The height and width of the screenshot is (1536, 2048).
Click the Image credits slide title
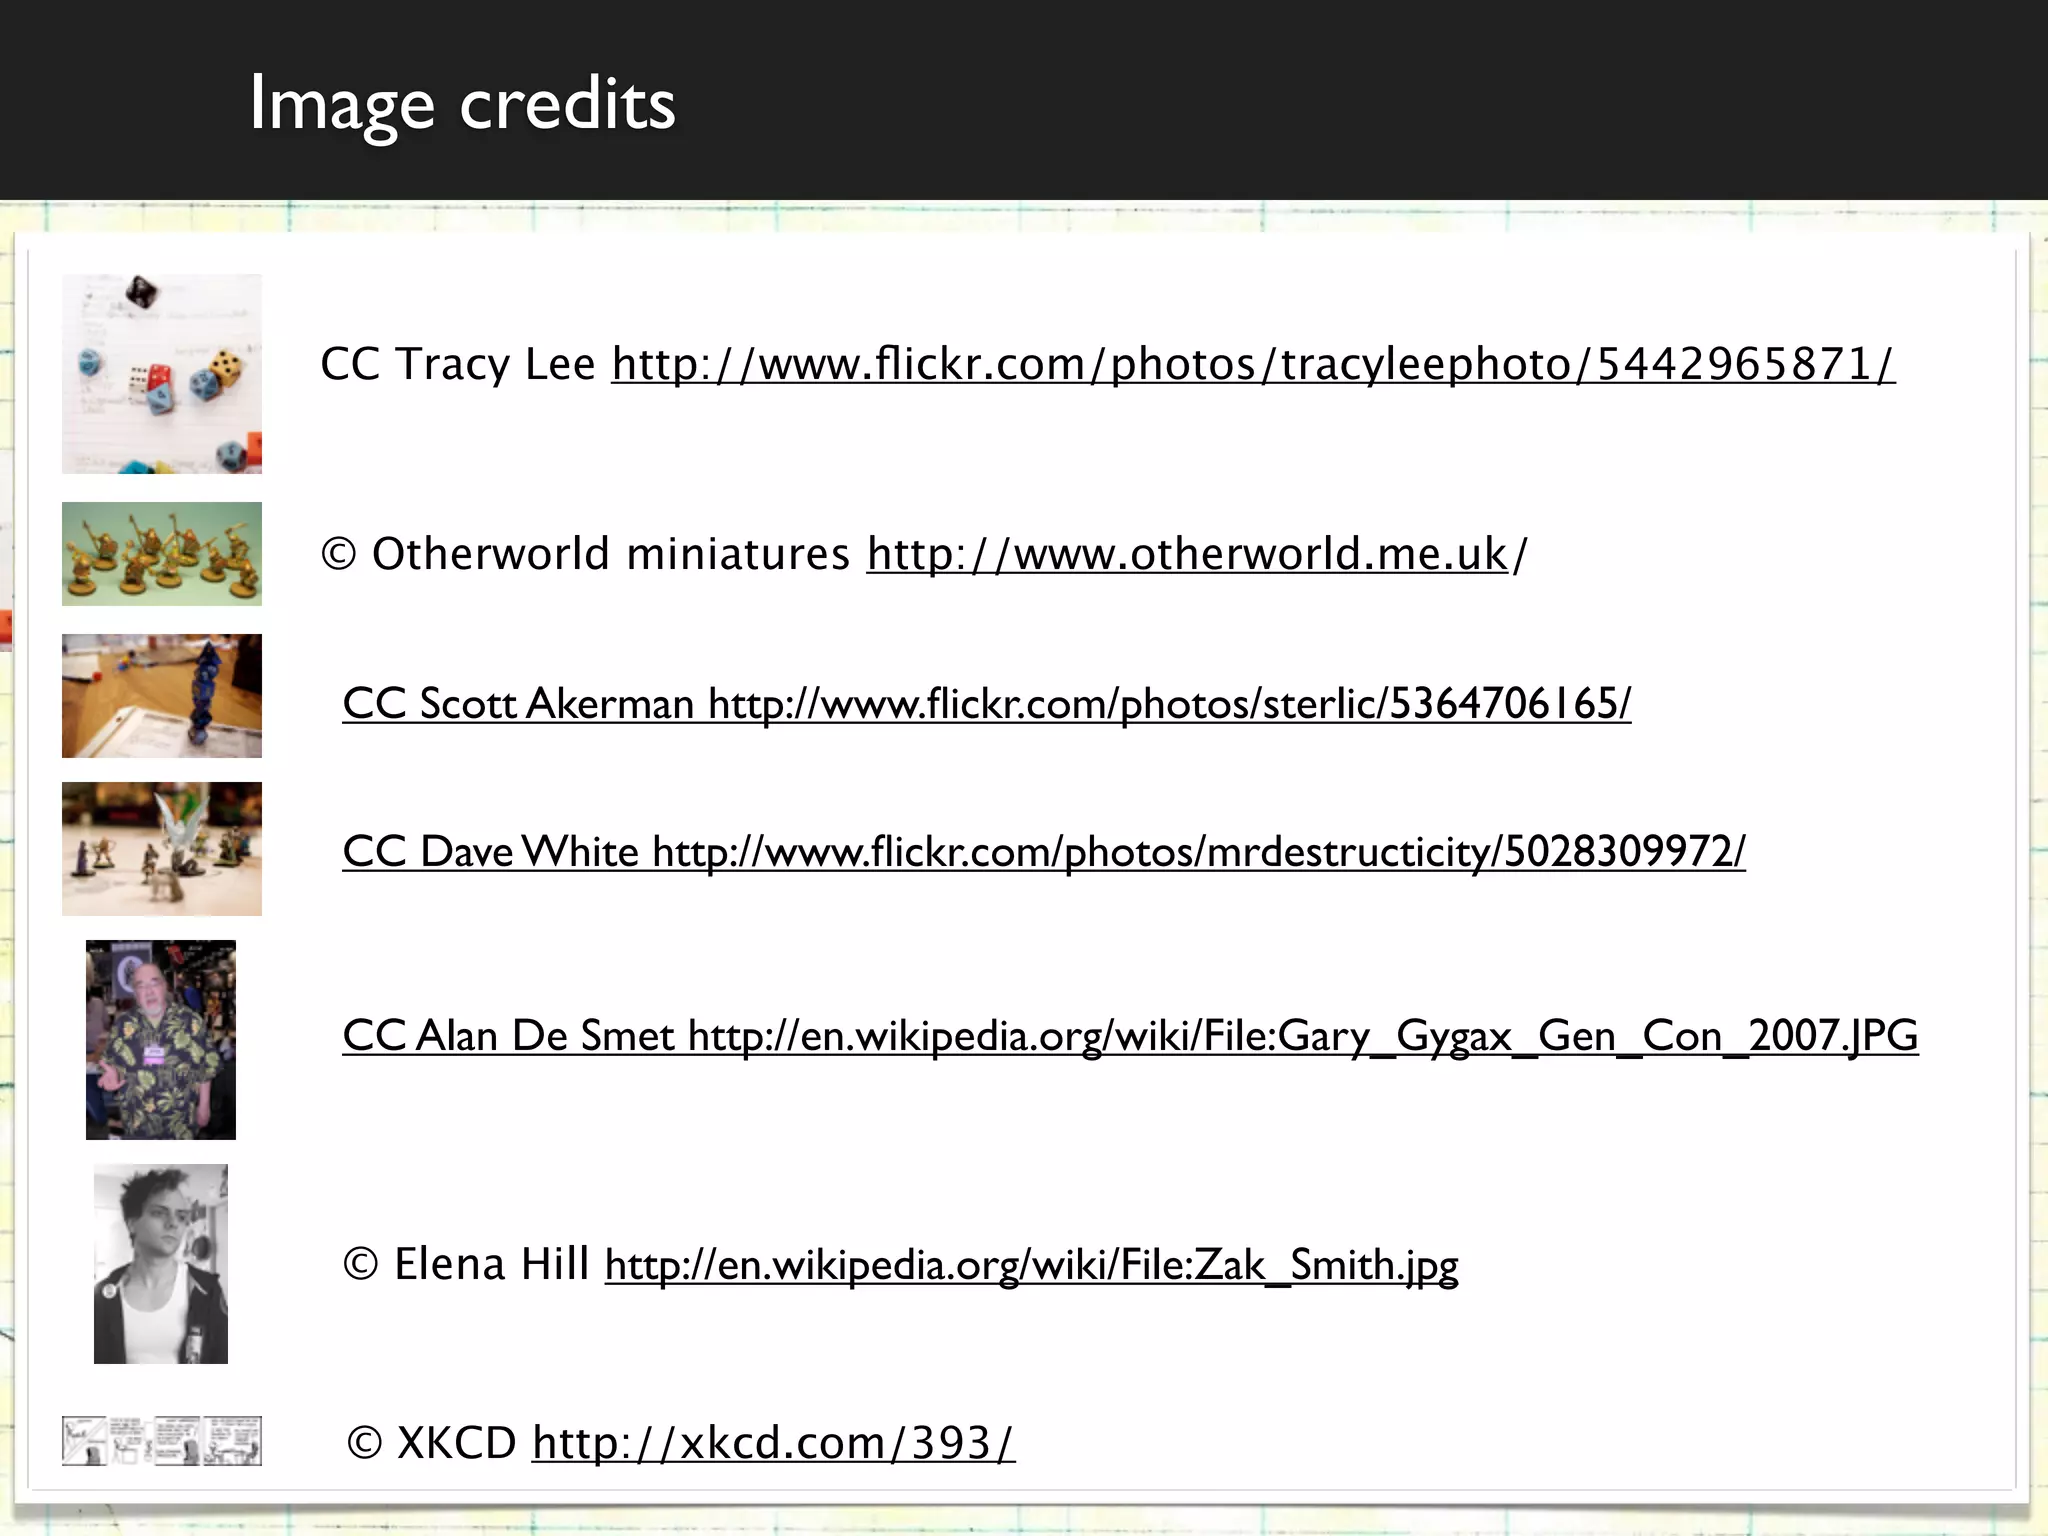[x=462, y=104]
